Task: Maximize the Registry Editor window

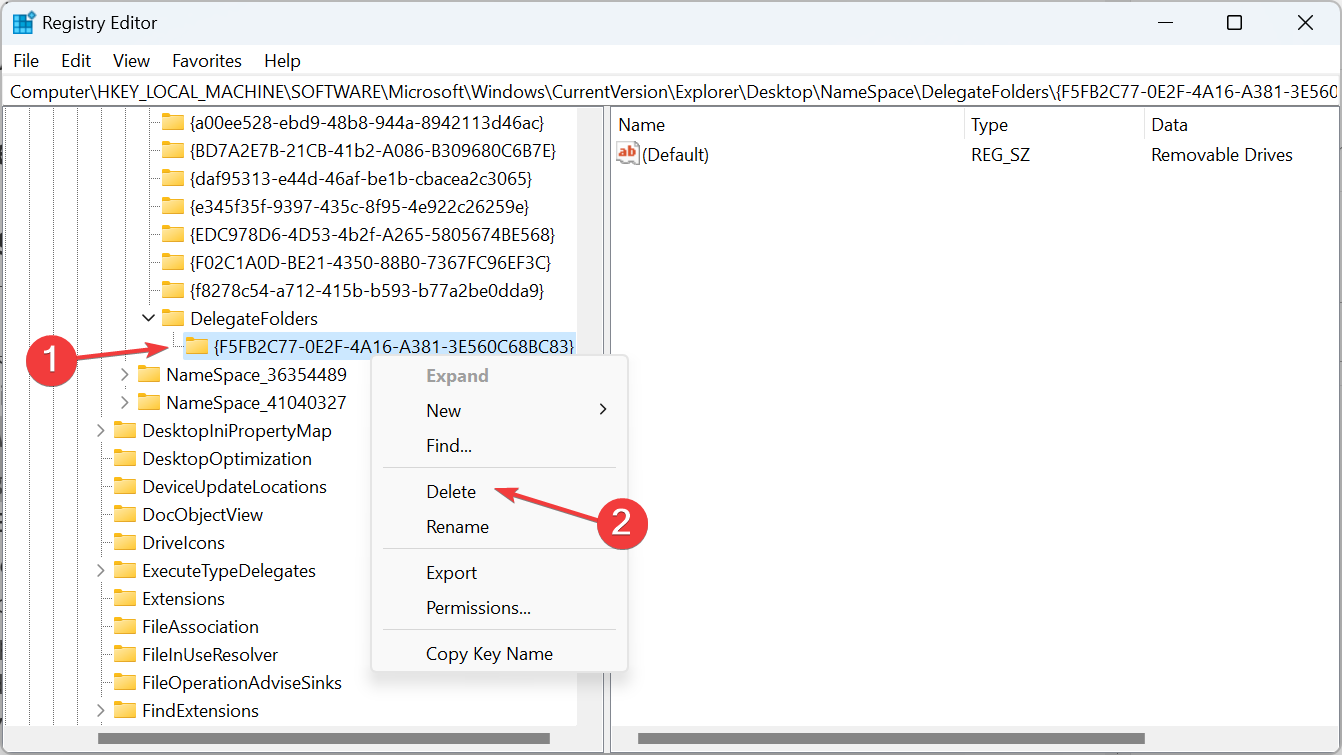Action: [1235, 23]
